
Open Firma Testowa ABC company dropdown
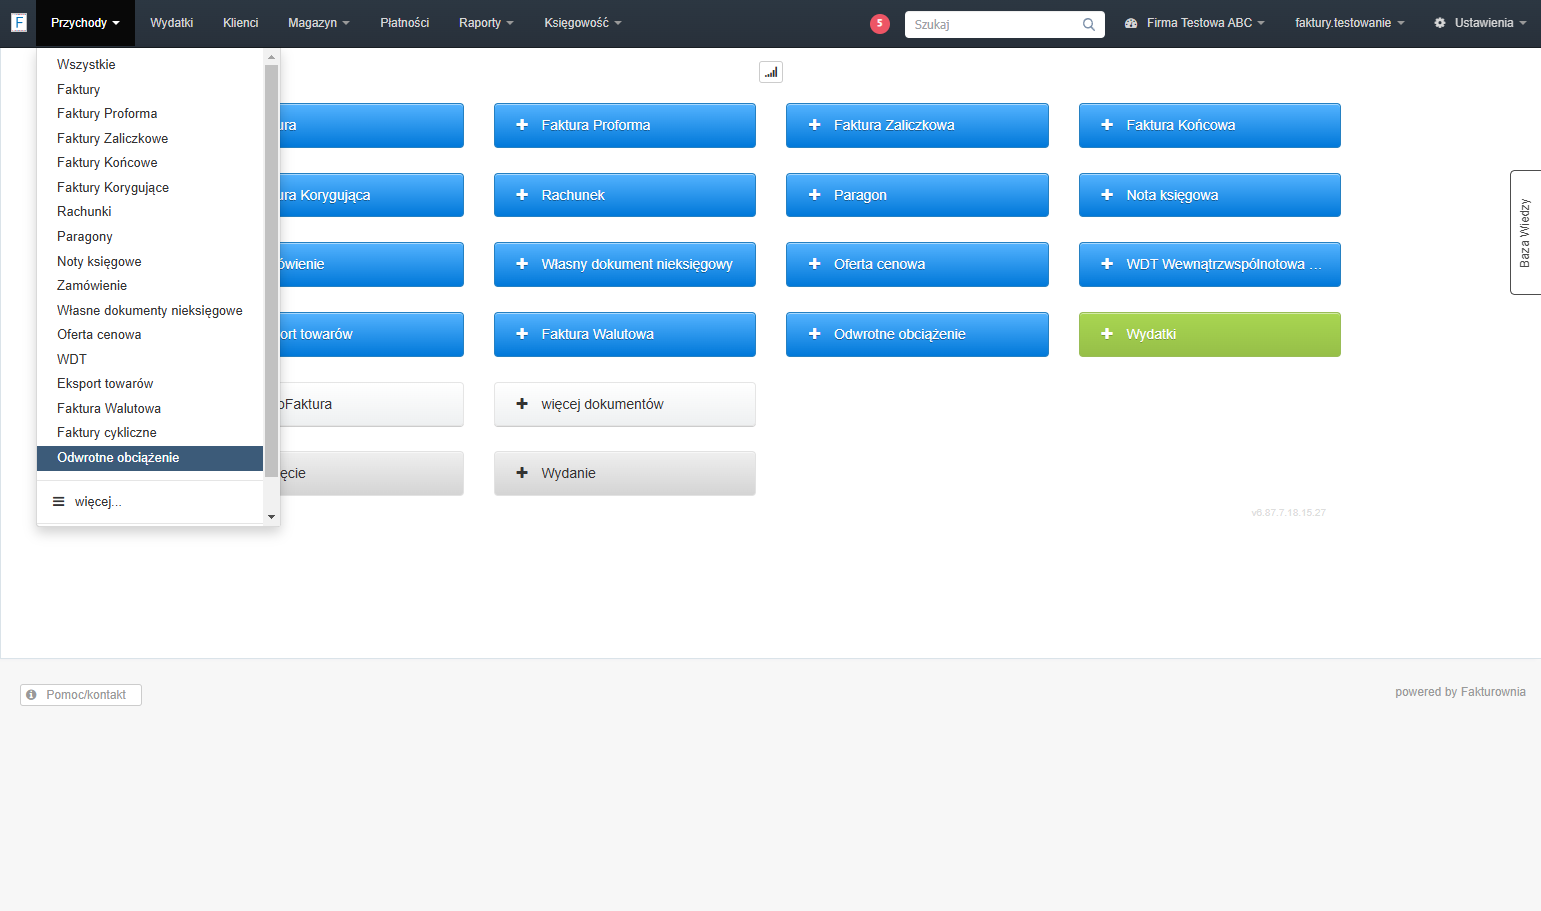pyautogui.click(x=1195, y=23)
